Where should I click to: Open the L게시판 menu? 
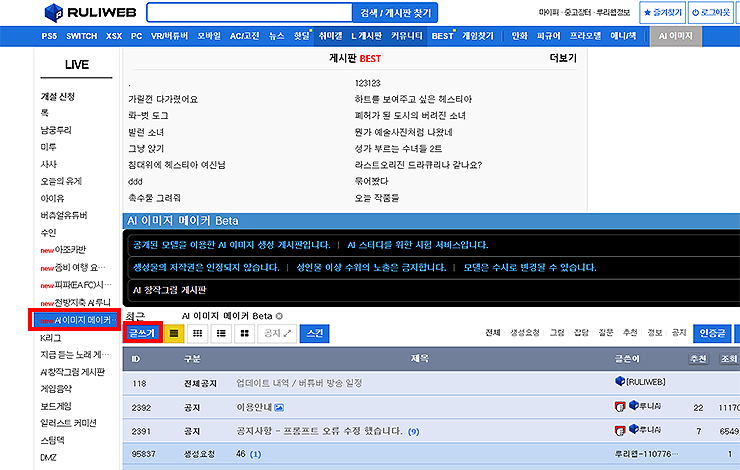point(366,36)
